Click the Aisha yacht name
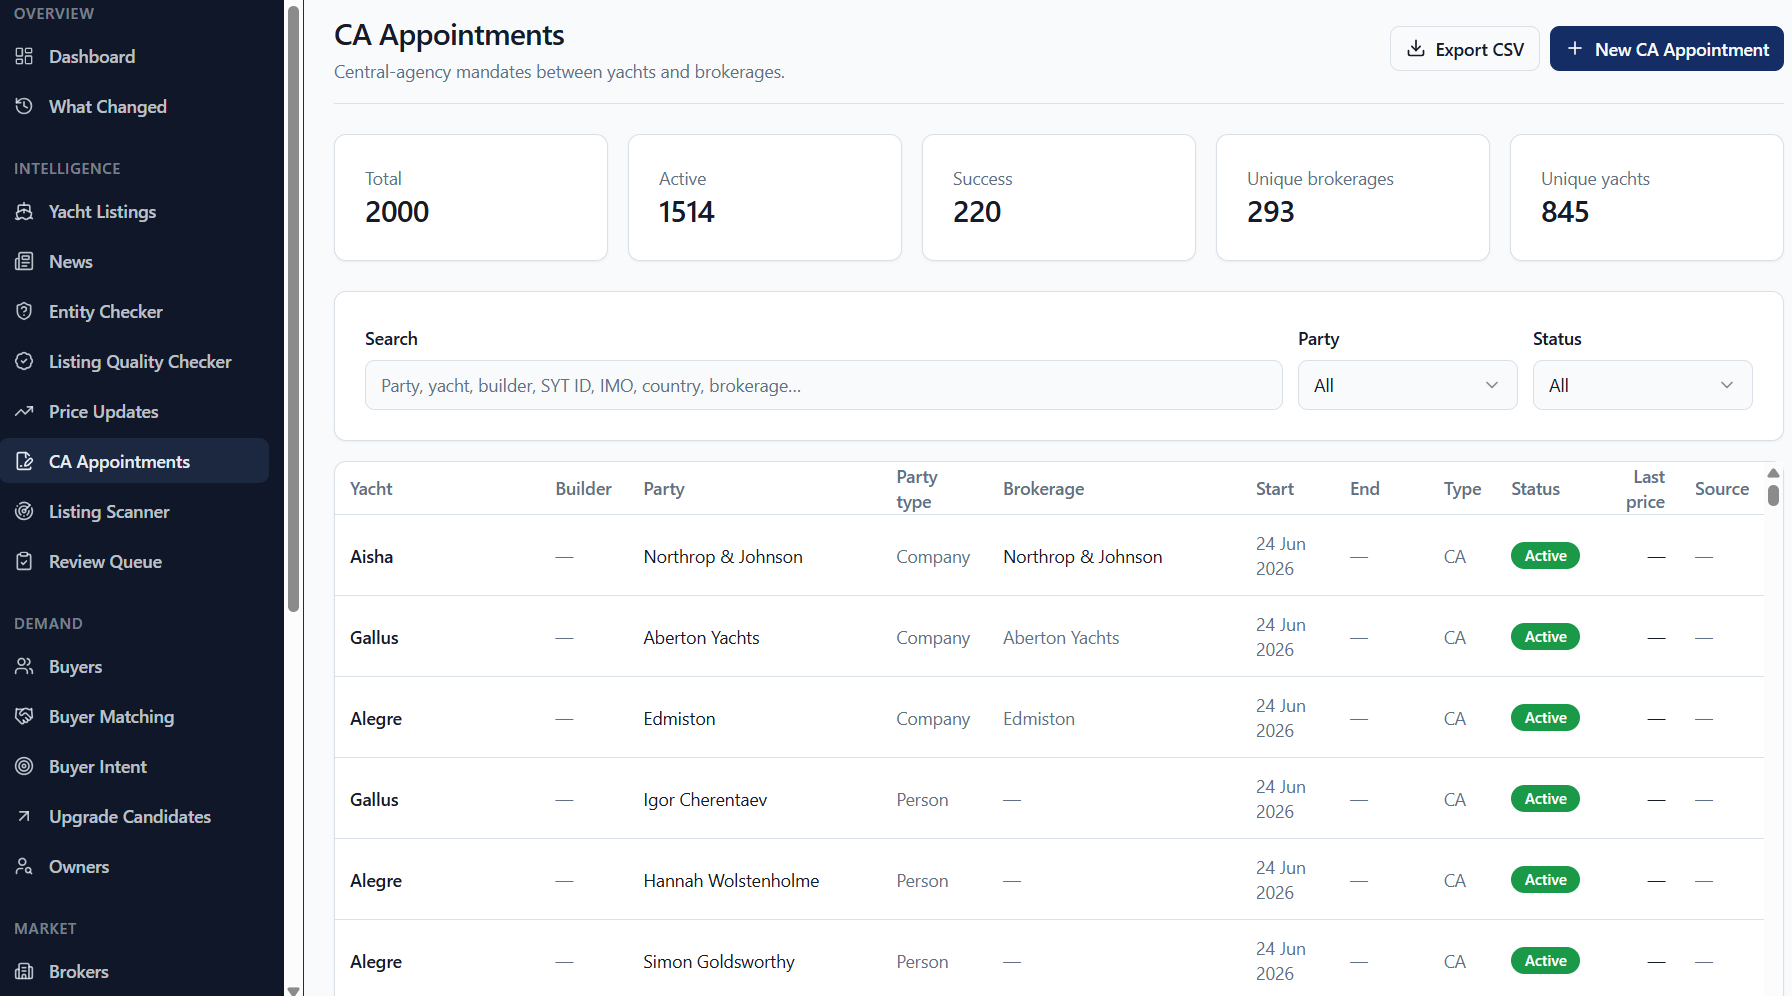Screen dimensions: 1792x996 pyautogui.click(x=371, y=557)
